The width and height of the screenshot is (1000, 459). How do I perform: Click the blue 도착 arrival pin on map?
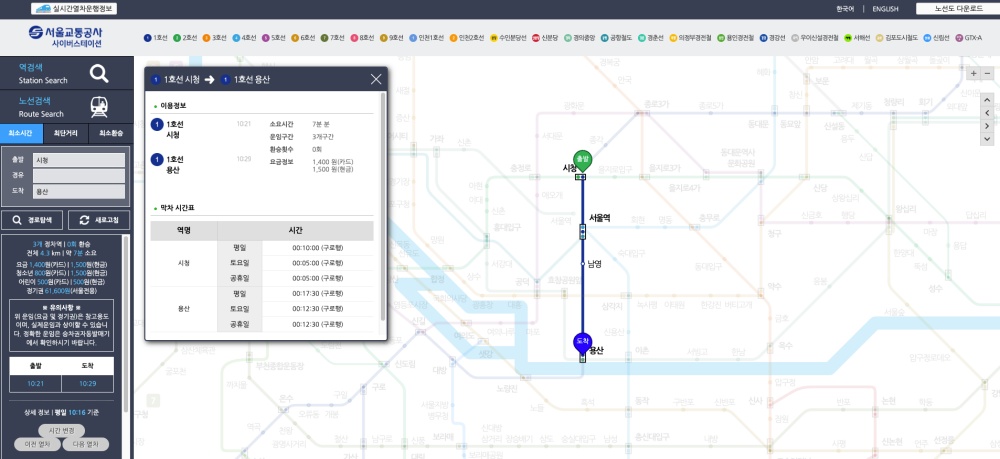[x=582, y=344]
